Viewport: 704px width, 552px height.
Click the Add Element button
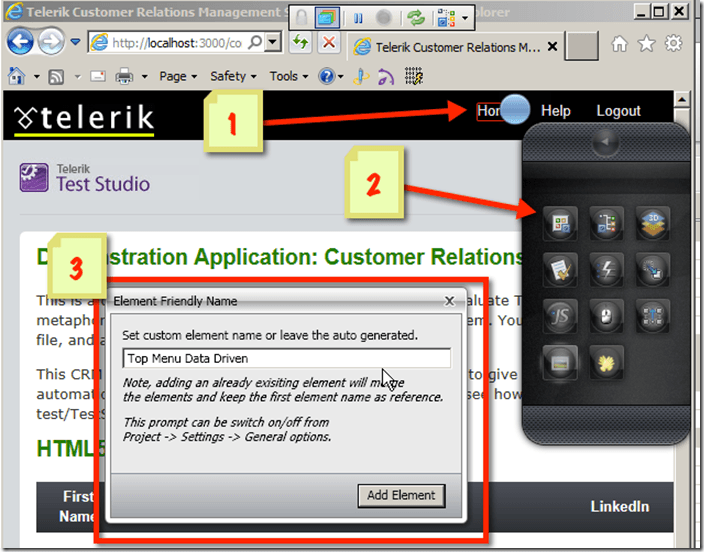click(401, 495)
